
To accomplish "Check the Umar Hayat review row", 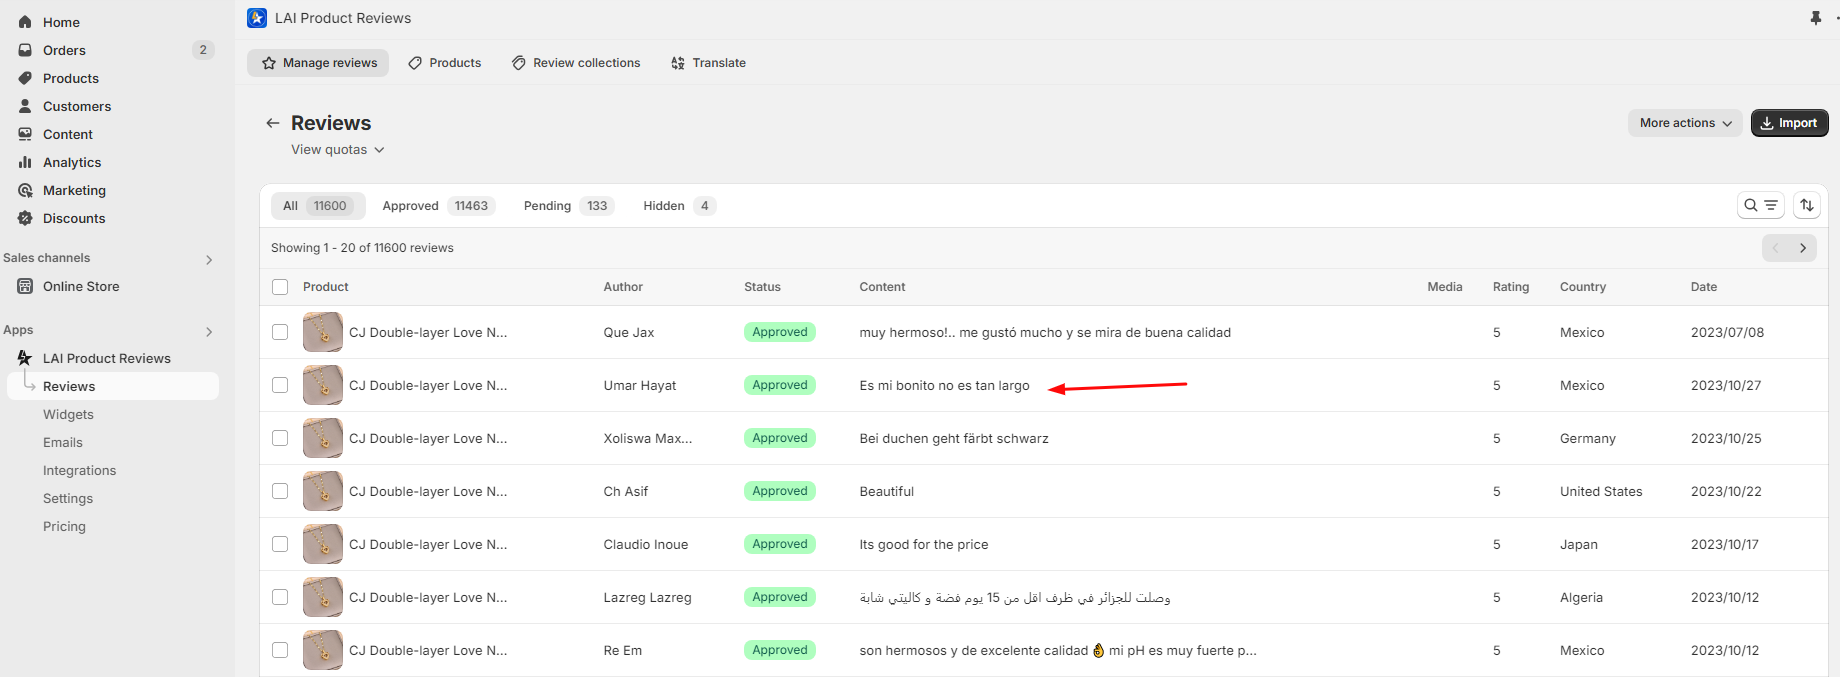I will pos(280,385).
